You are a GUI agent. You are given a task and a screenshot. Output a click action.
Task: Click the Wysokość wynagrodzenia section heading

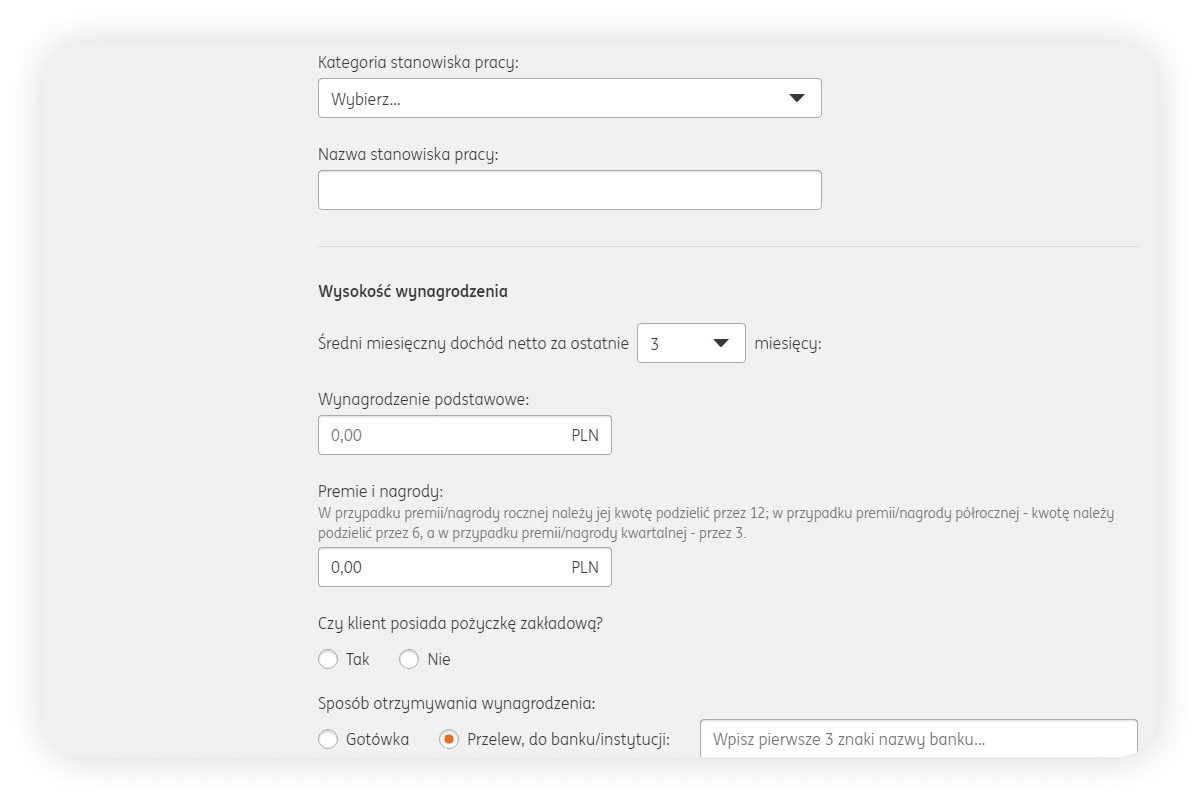pos(413,292)
